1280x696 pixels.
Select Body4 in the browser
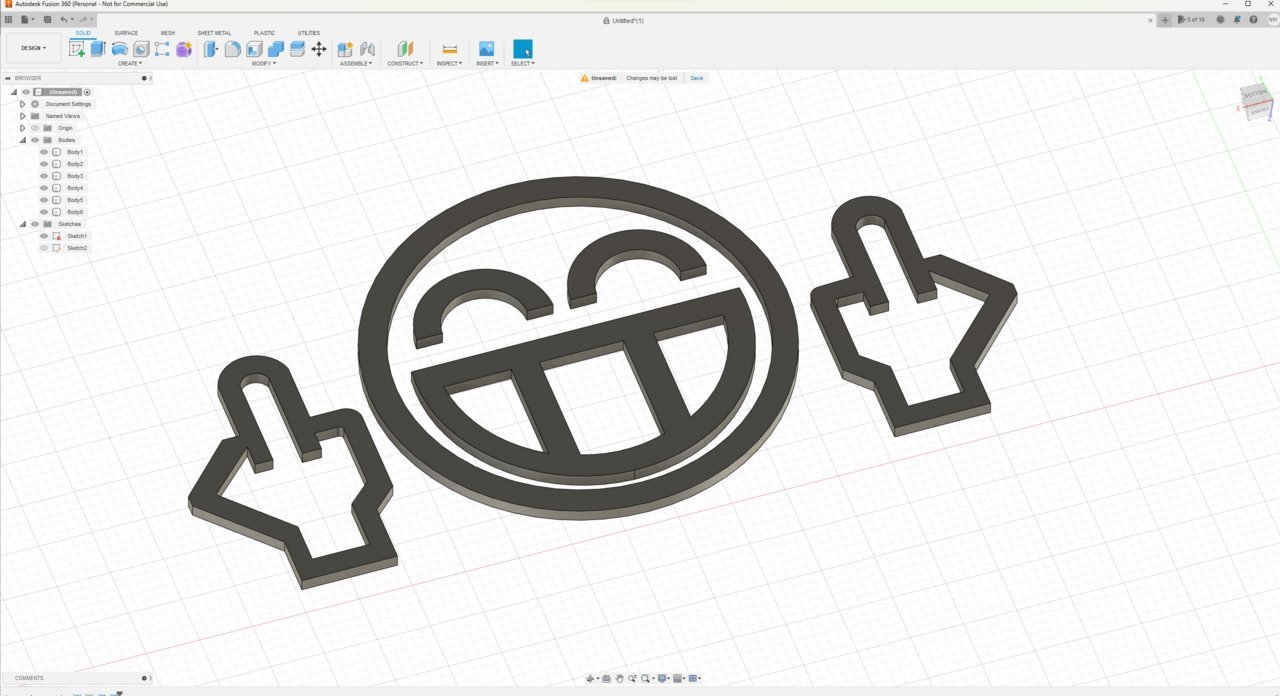(x=75, y=188)
